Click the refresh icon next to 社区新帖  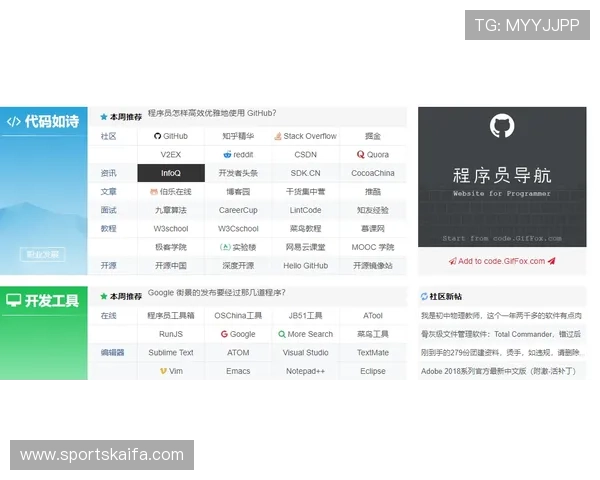pos(424,296)
